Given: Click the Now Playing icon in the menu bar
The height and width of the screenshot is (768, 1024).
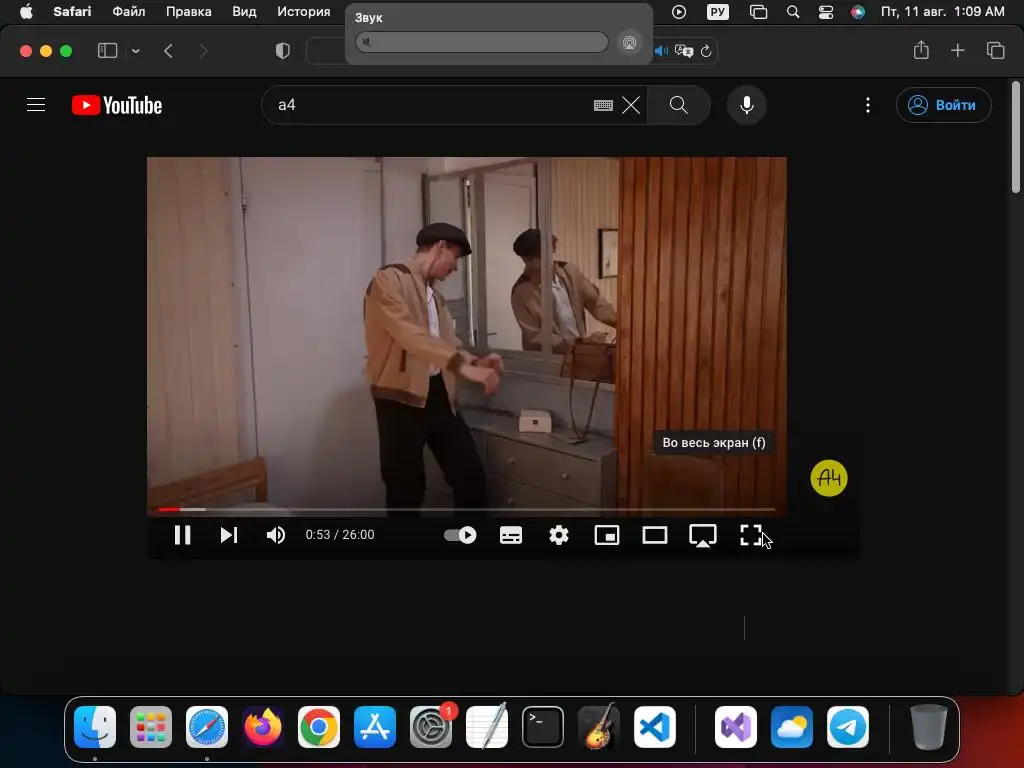Looking at the screenshot, I should [x=679, y=12].
